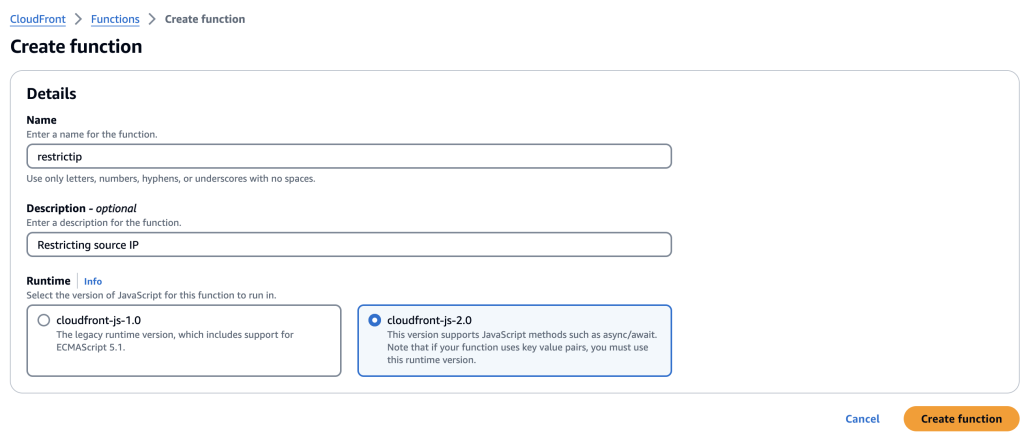
Task: Click the CloudFront breadcrumb link
Action: [x=37, y=19]
